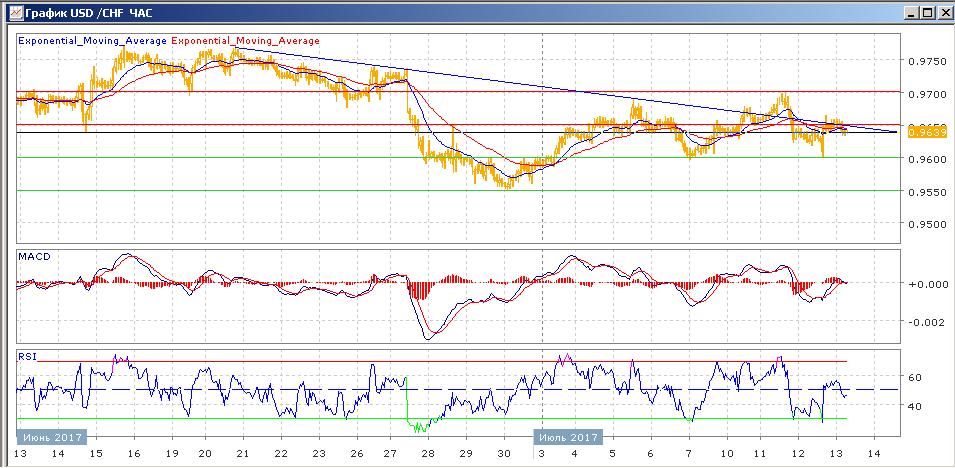Minimize the USD/CHF chart window

(x=909, y=13)
